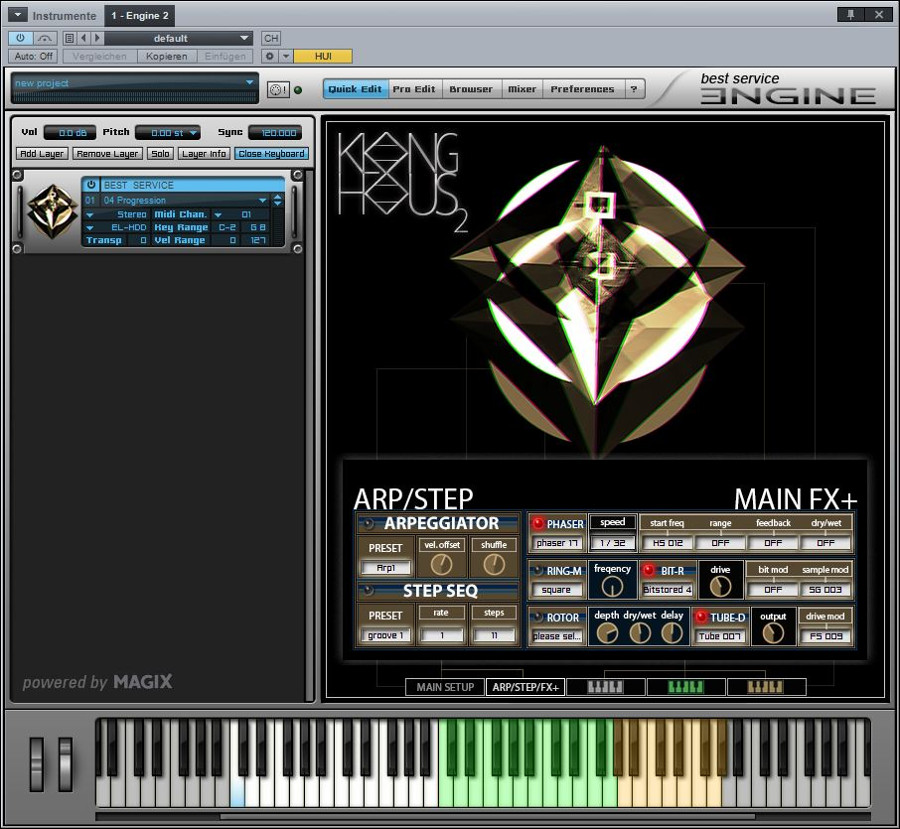Switch to the MAIN SETUP page

[x=445, y=687]
